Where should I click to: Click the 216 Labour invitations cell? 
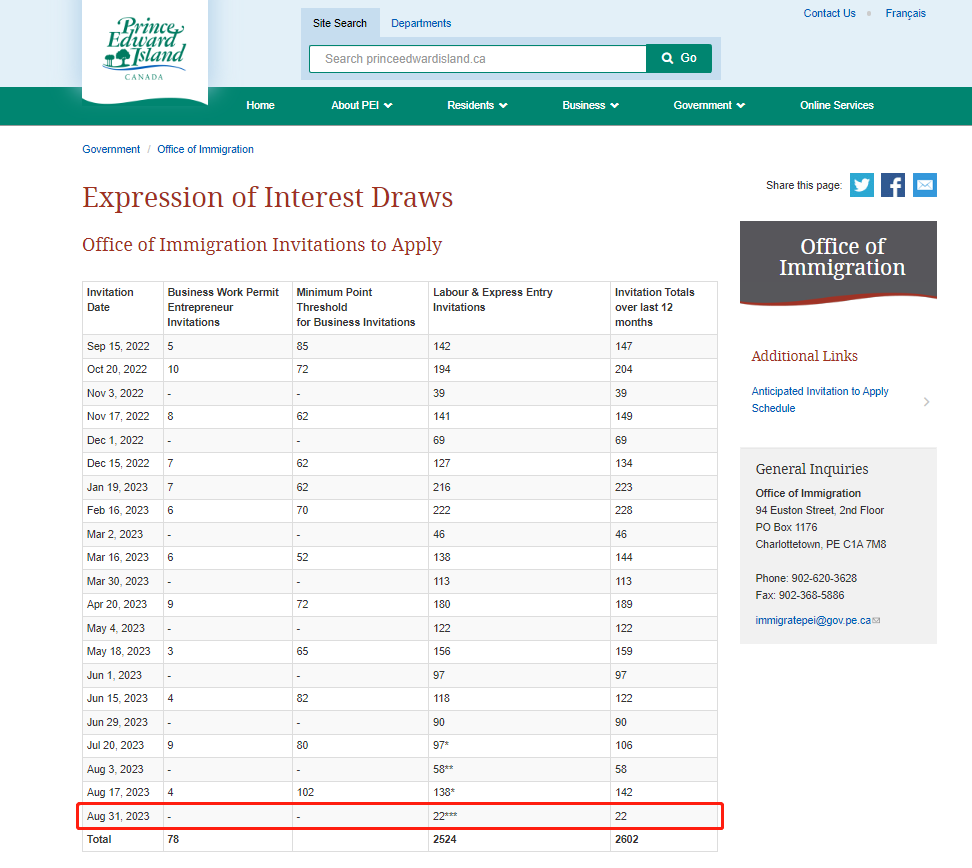tap(519, 487)
